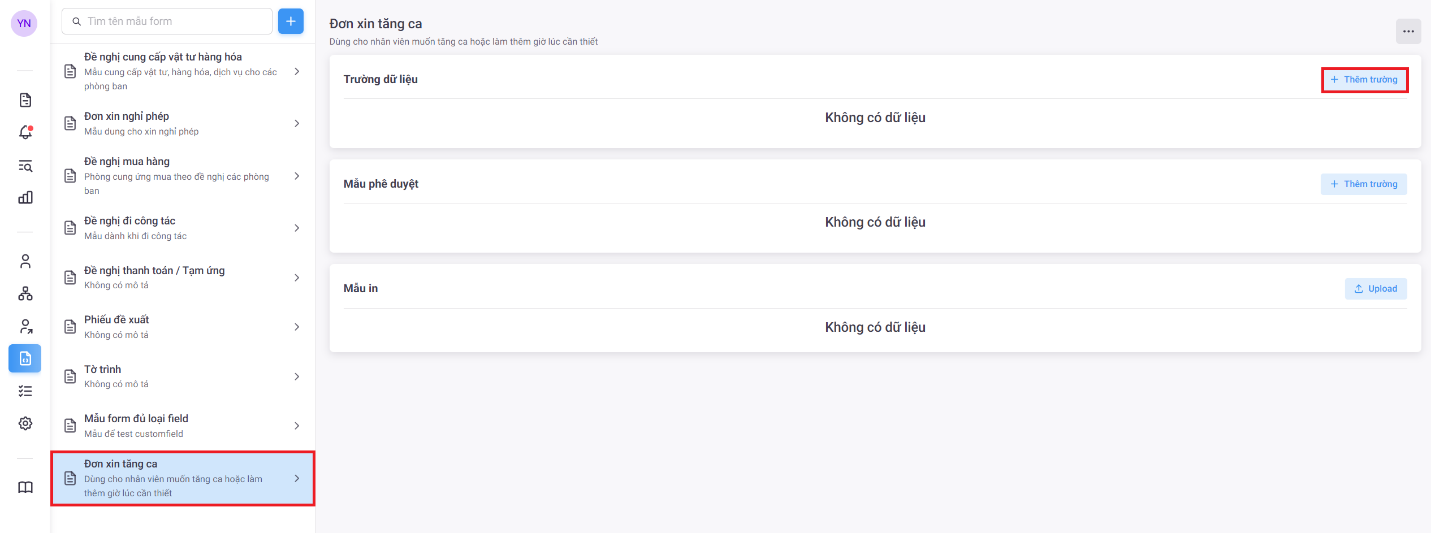Open Mẫu form đủ loại field template
Screen dimensions: 1431x533
pyautogui.click(x=180, y=425)
